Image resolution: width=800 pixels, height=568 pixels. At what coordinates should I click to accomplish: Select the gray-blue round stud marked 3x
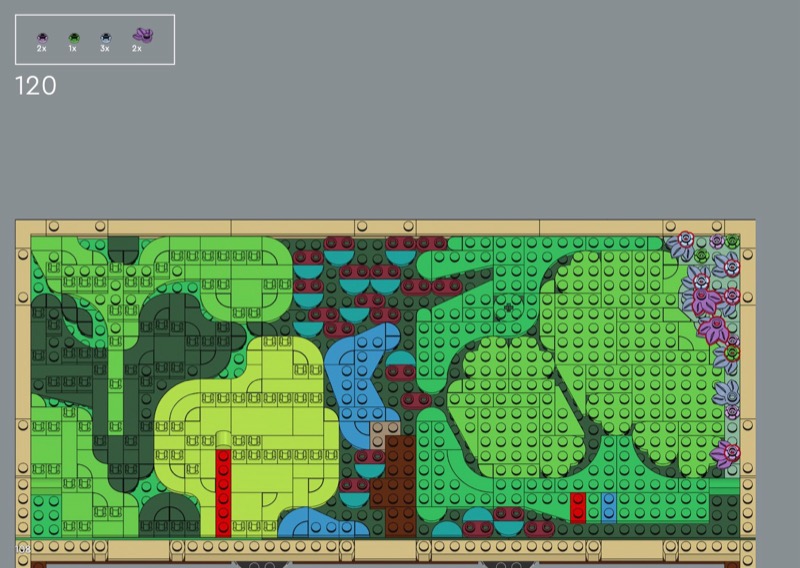coord(105,38)
